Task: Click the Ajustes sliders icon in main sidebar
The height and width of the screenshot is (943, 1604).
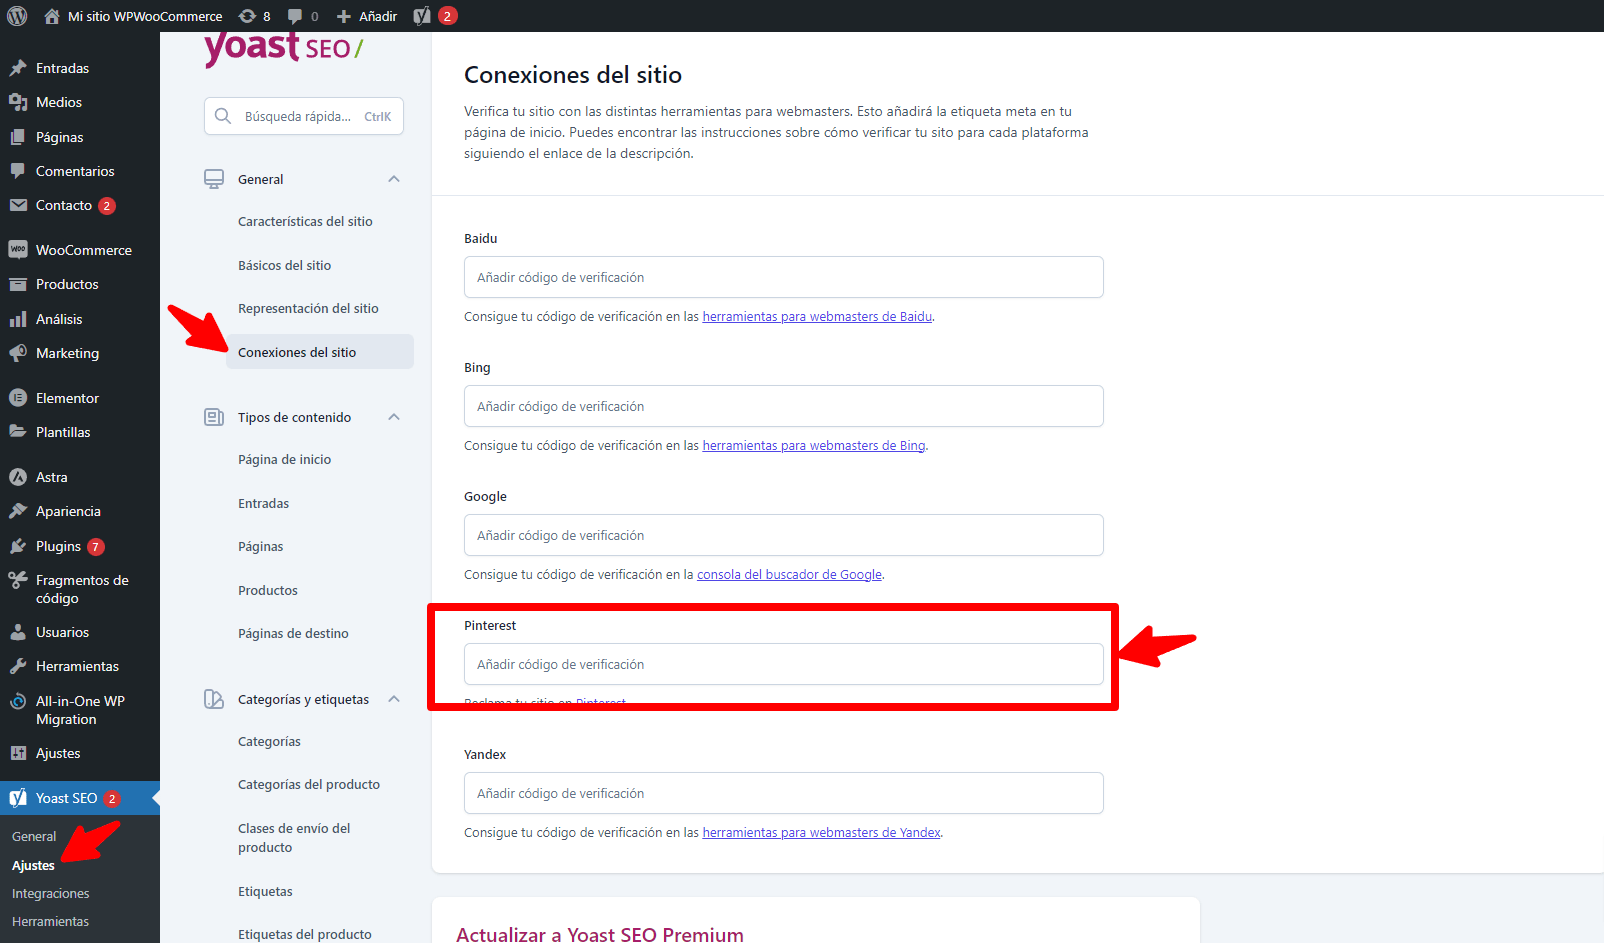Action: pyautogui.click(x=18, y=753)
